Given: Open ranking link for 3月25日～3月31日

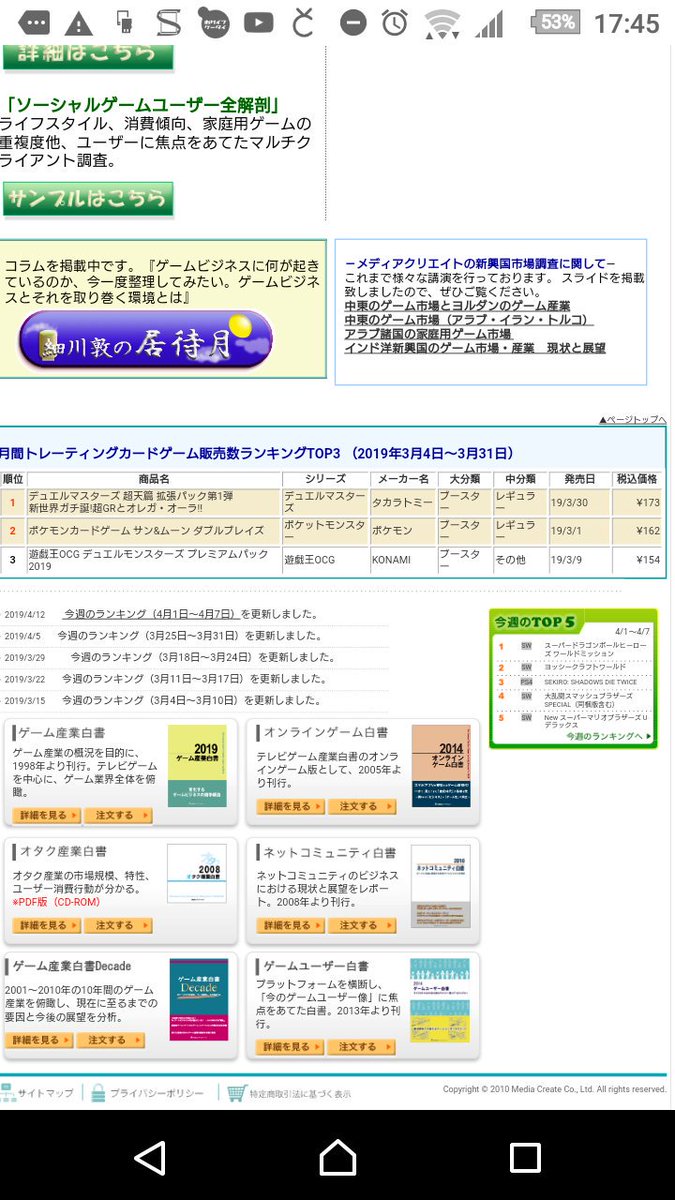Looking at the screenshot, I should click(147, 635).
